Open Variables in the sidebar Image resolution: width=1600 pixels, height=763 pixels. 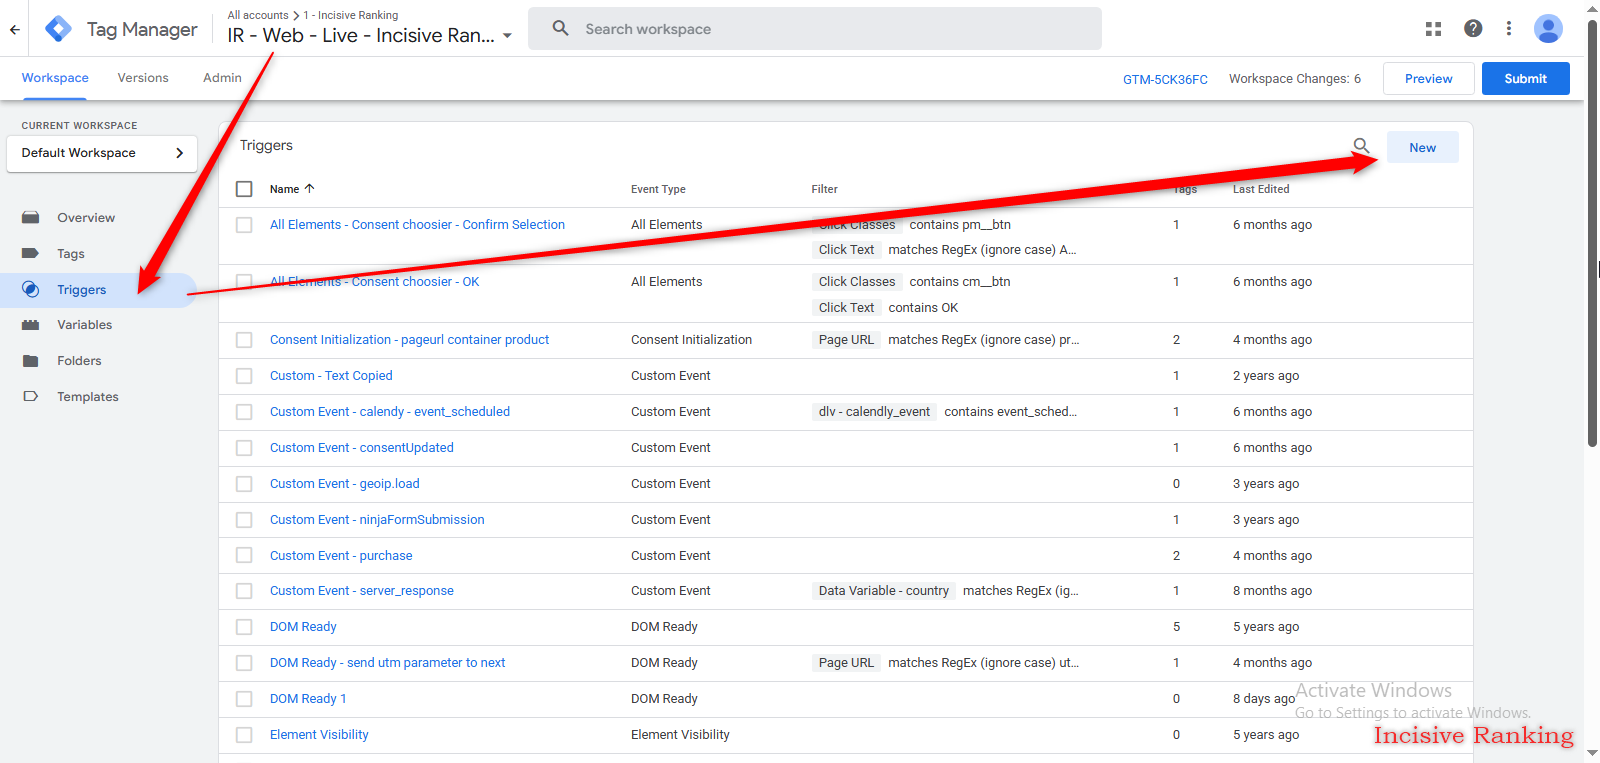[85, 325]
